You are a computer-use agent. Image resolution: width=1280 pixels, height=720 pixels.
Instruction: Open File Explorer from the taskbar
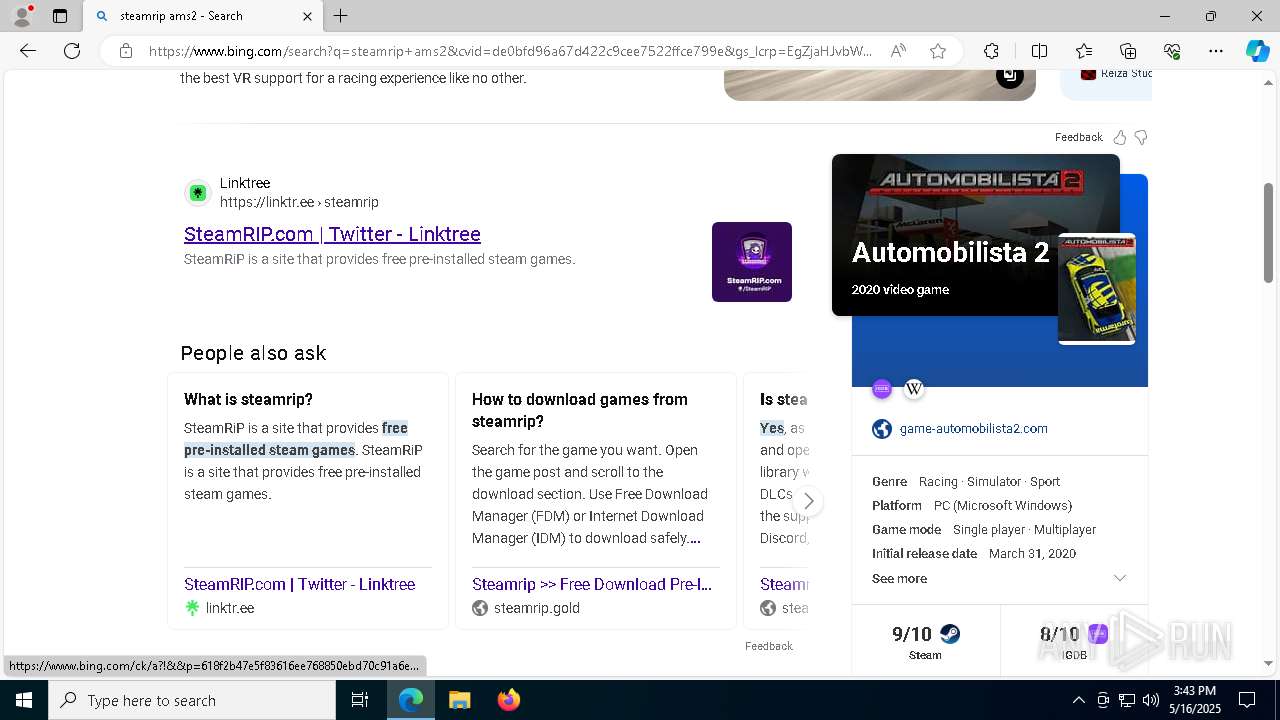tap(459, 700)
